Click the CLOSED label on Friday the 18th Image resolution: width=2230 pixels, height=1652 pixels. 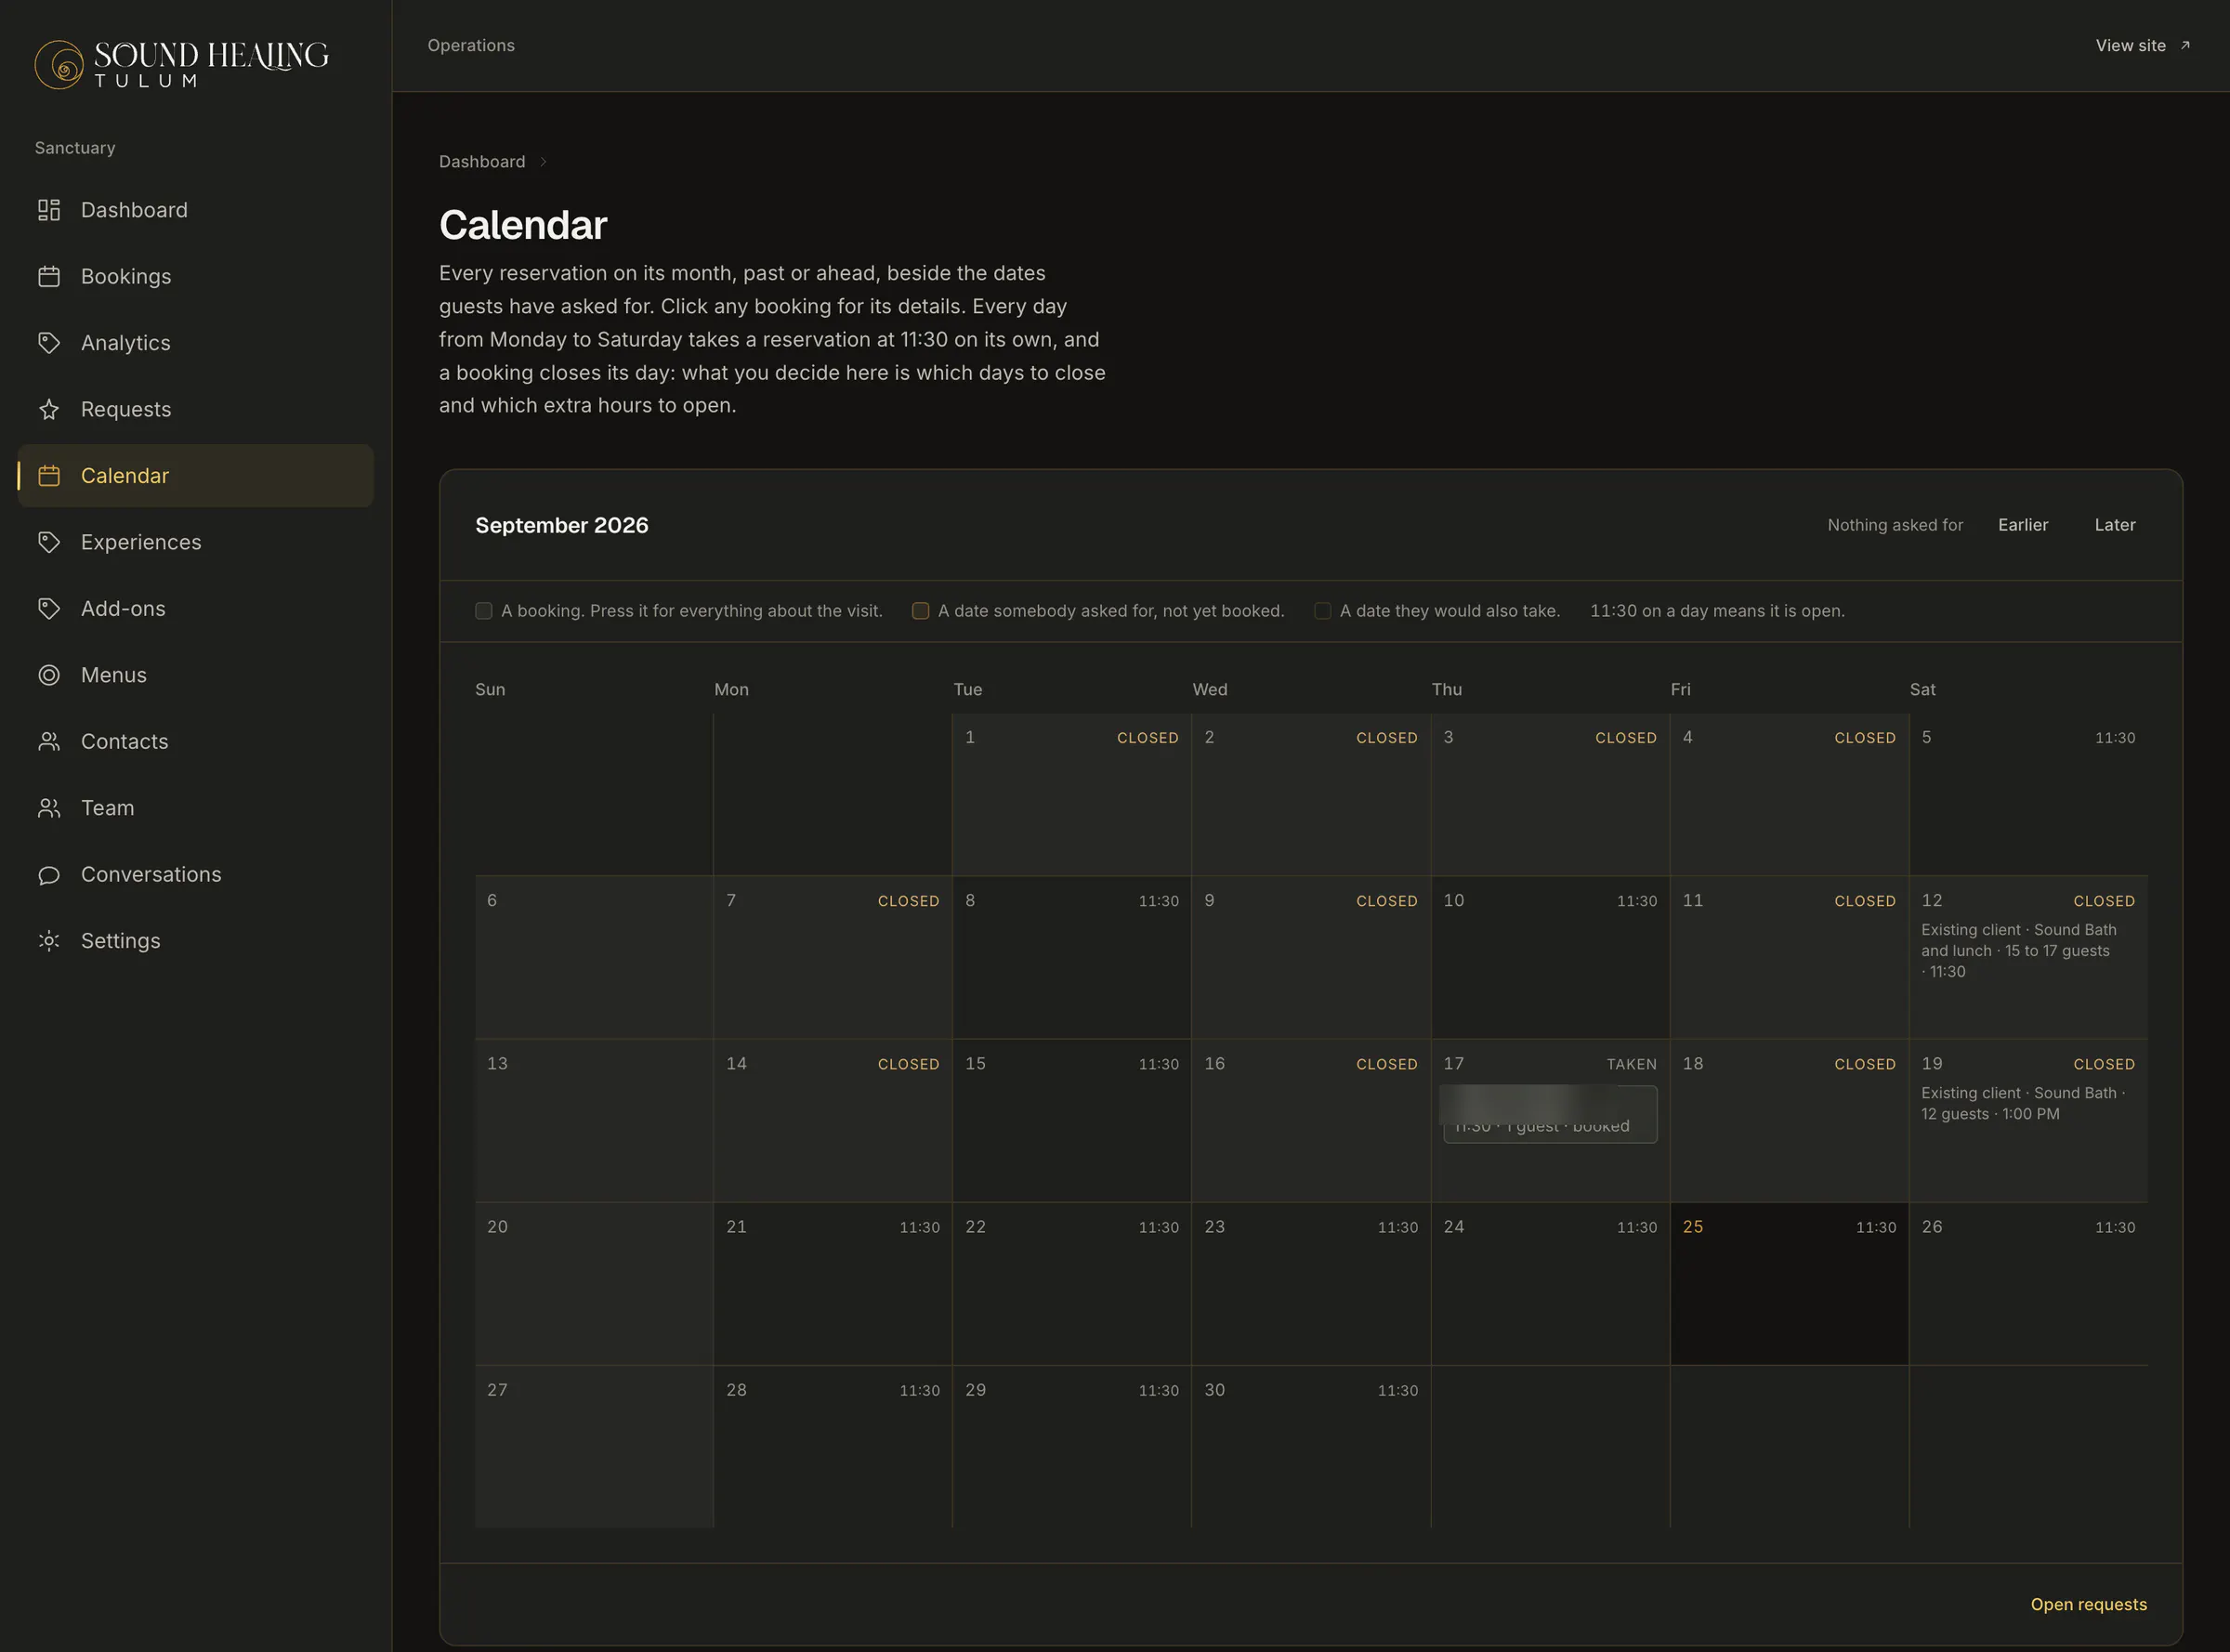pos(1864,1064)
